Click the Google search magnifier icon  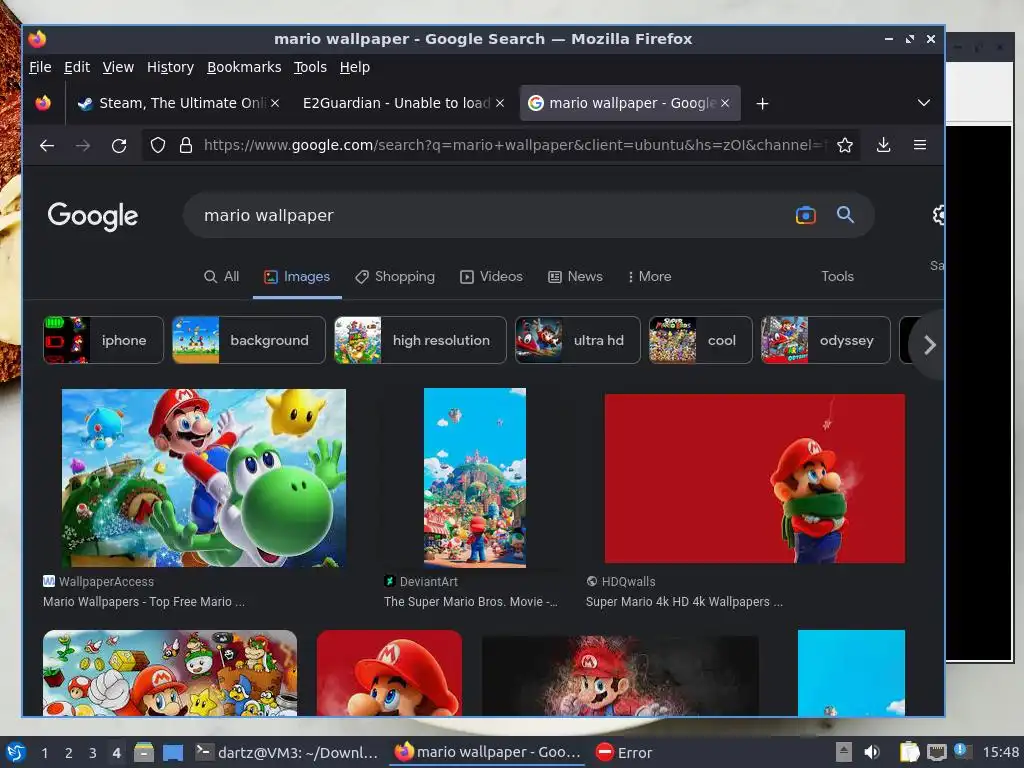845,214
